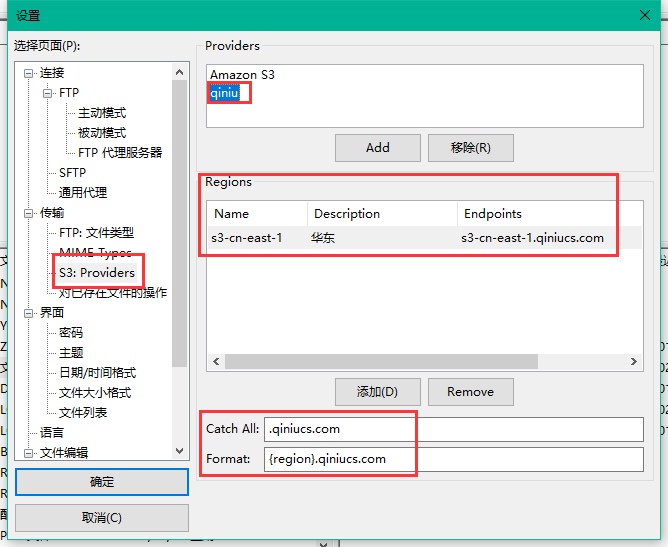Viewport: 668px width, 547px height.
Task: Click the Remove region button
Action: (x=470, y=391)
